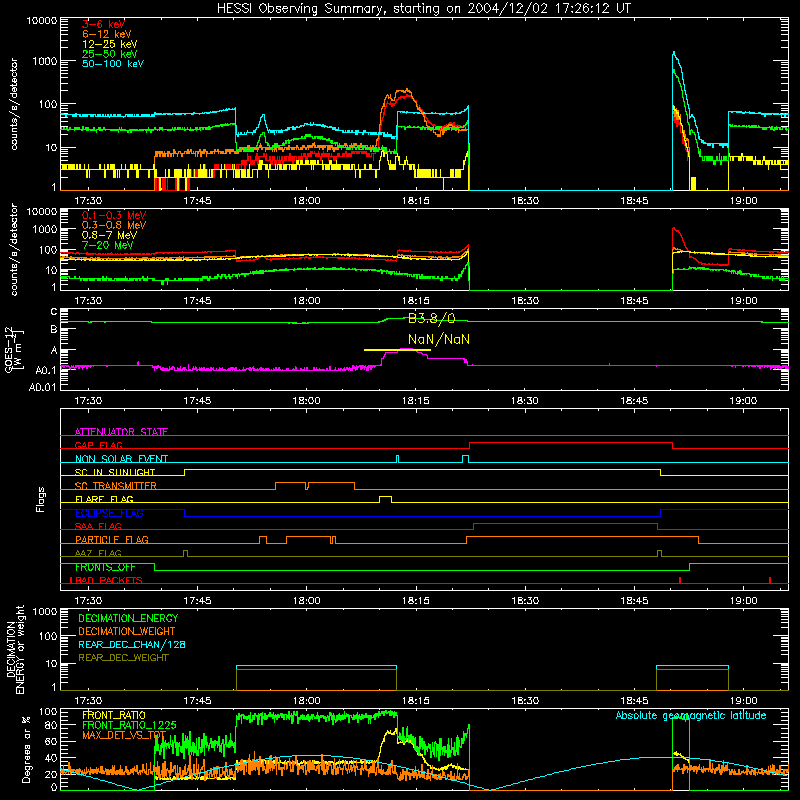This screenshot has height=800, width=800.
Task: Click the DECIMATION ENERGY or weight axis title
Action: (x=15, y=649)
